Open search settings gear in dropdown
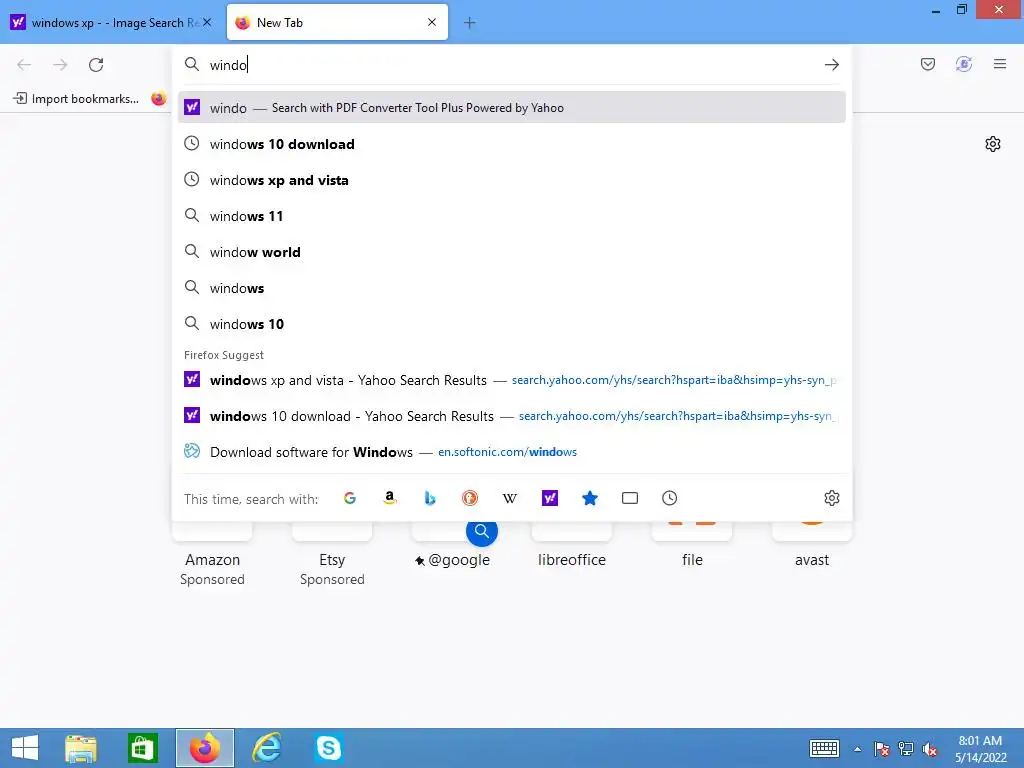 tap(831, 498)
